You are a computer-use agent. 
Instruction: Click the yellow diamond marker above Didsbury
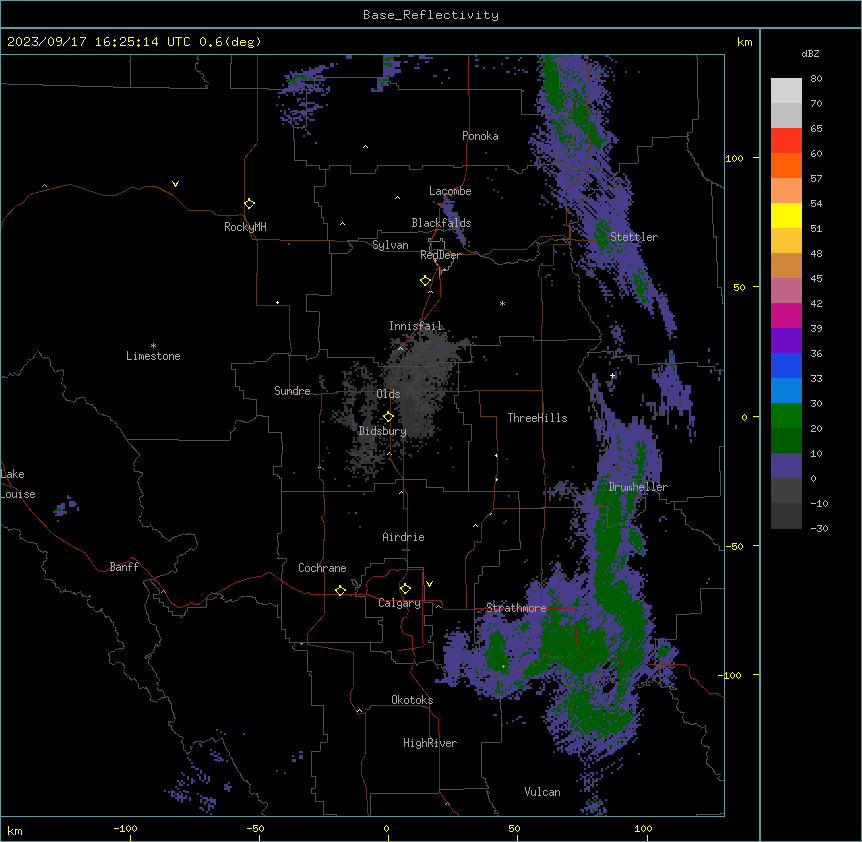[x=388, y=417]
